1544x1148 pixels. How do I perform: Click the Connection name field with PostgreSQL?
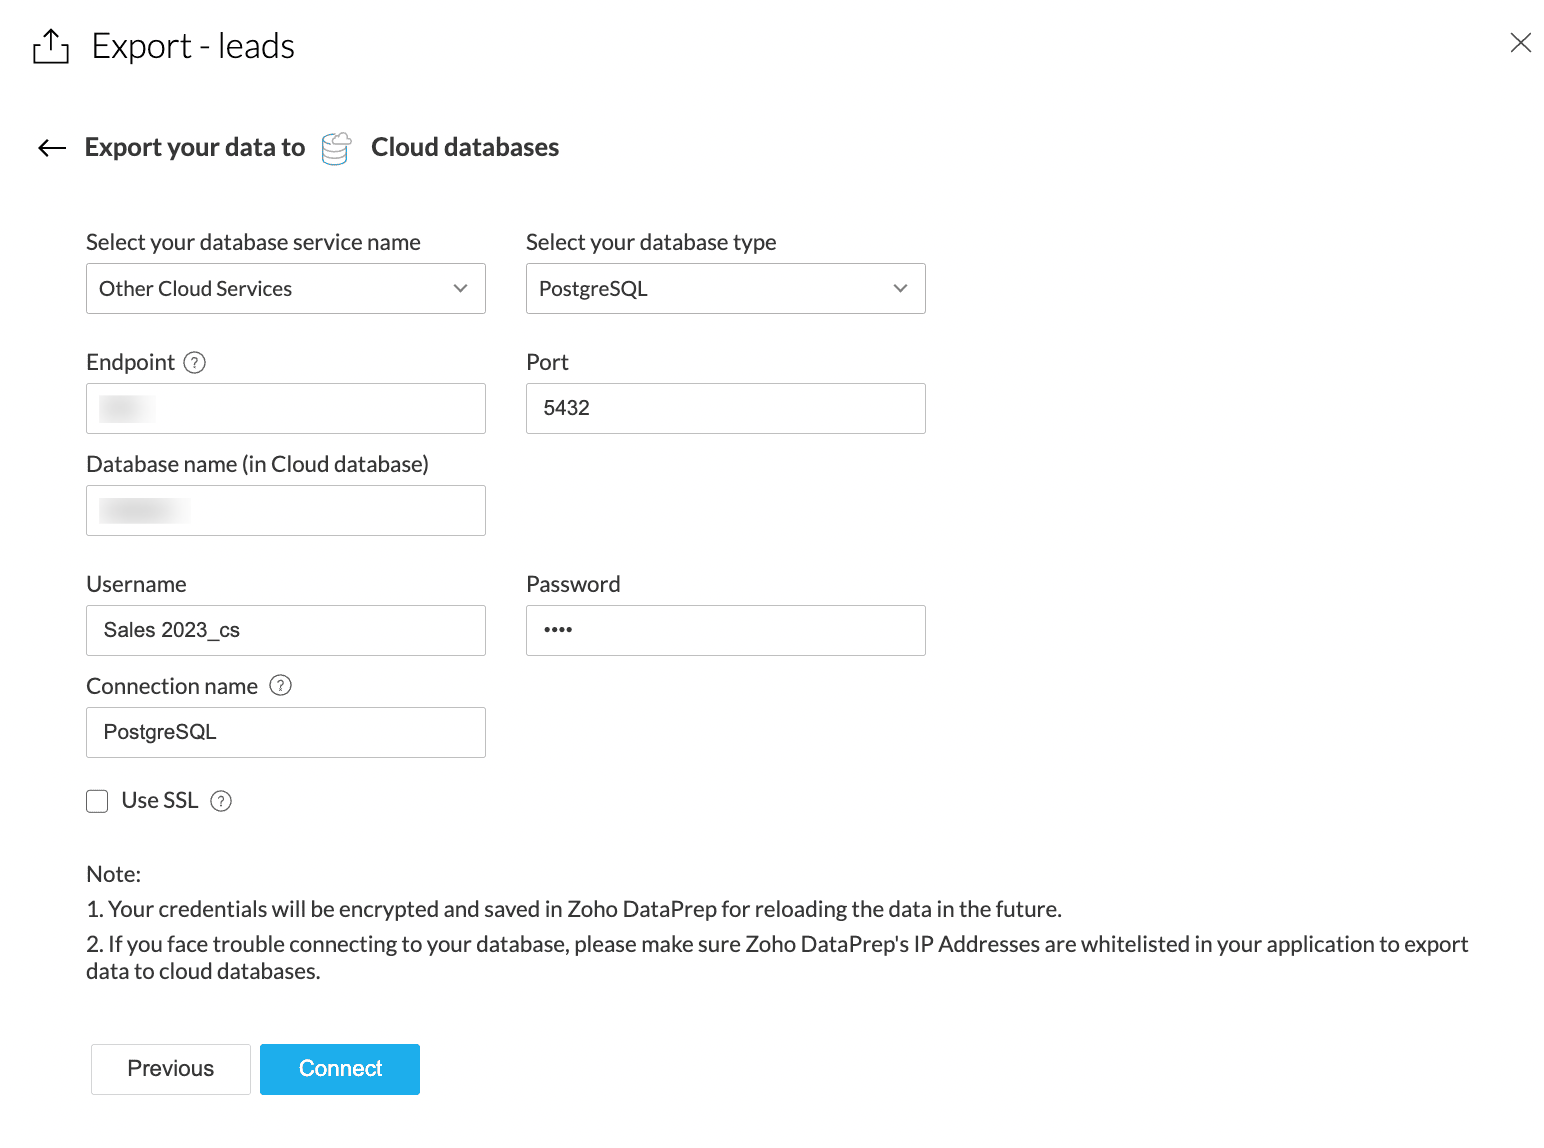(285, 733)
